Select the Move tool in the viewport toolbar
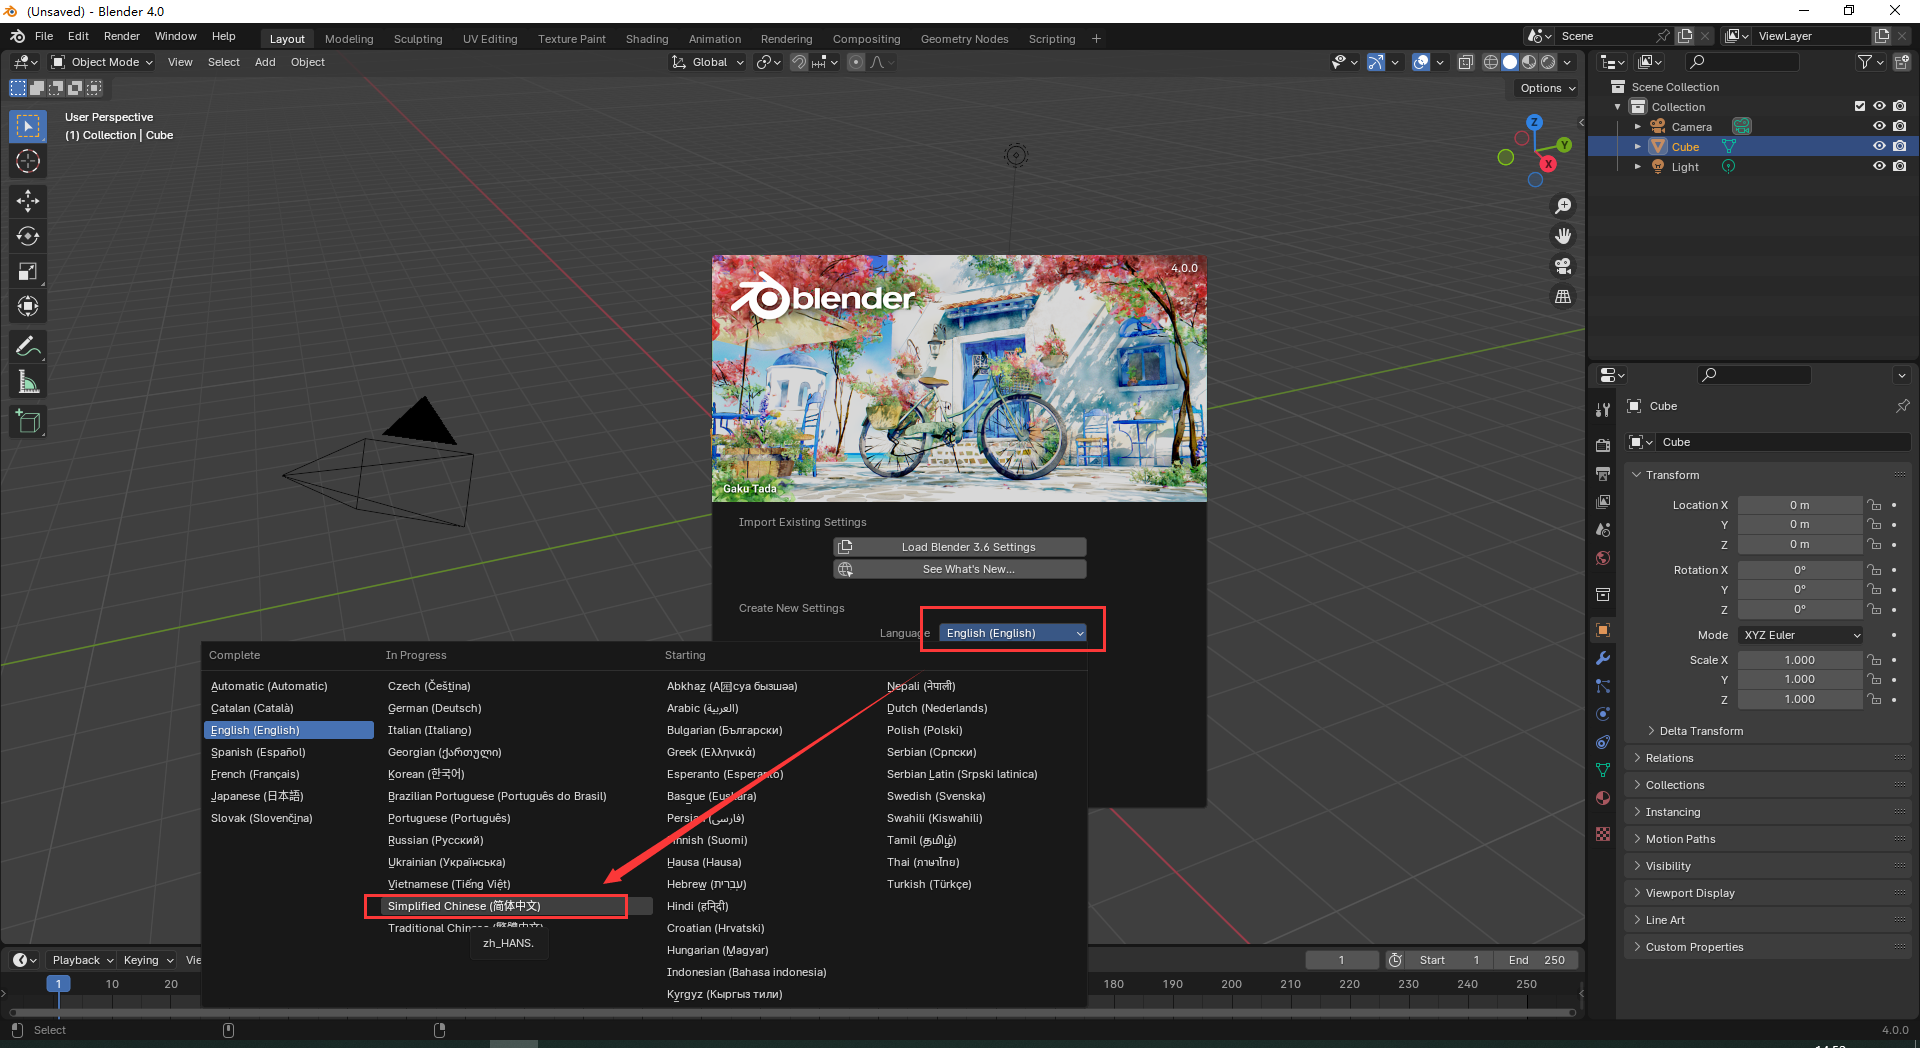1920x1048 pixels. point(27,201)
